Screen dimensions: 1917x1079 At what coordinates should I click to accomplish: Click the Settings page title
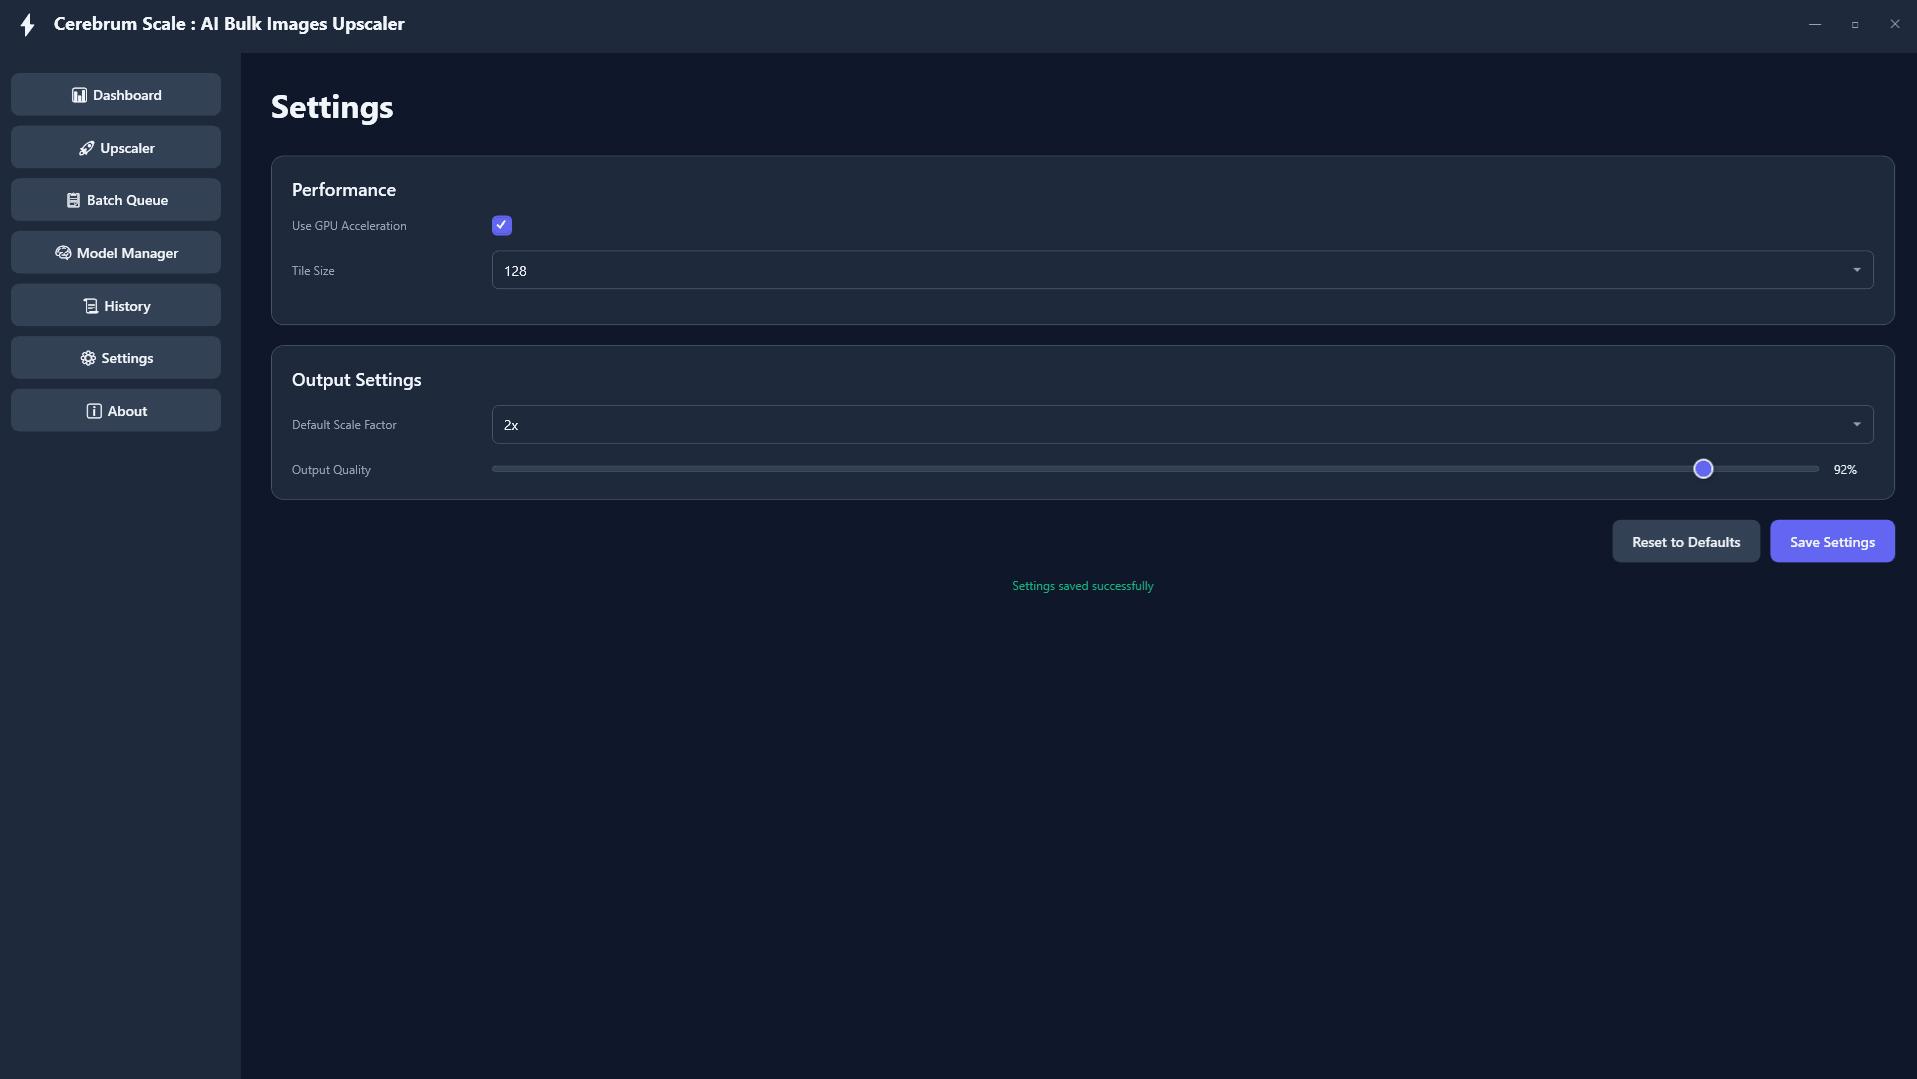332,107
